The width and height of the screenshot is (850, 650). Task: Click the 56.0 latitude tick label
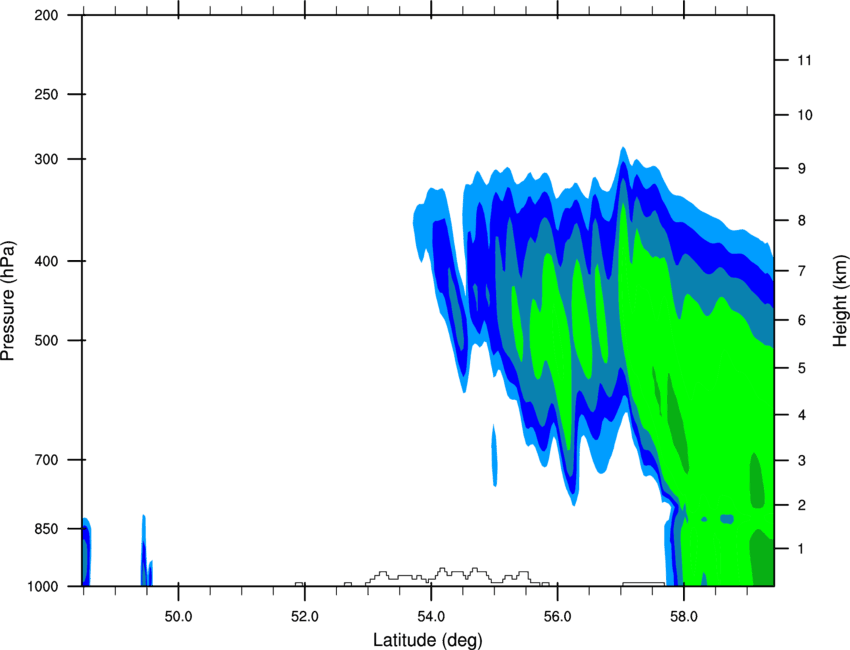point(558,617)
